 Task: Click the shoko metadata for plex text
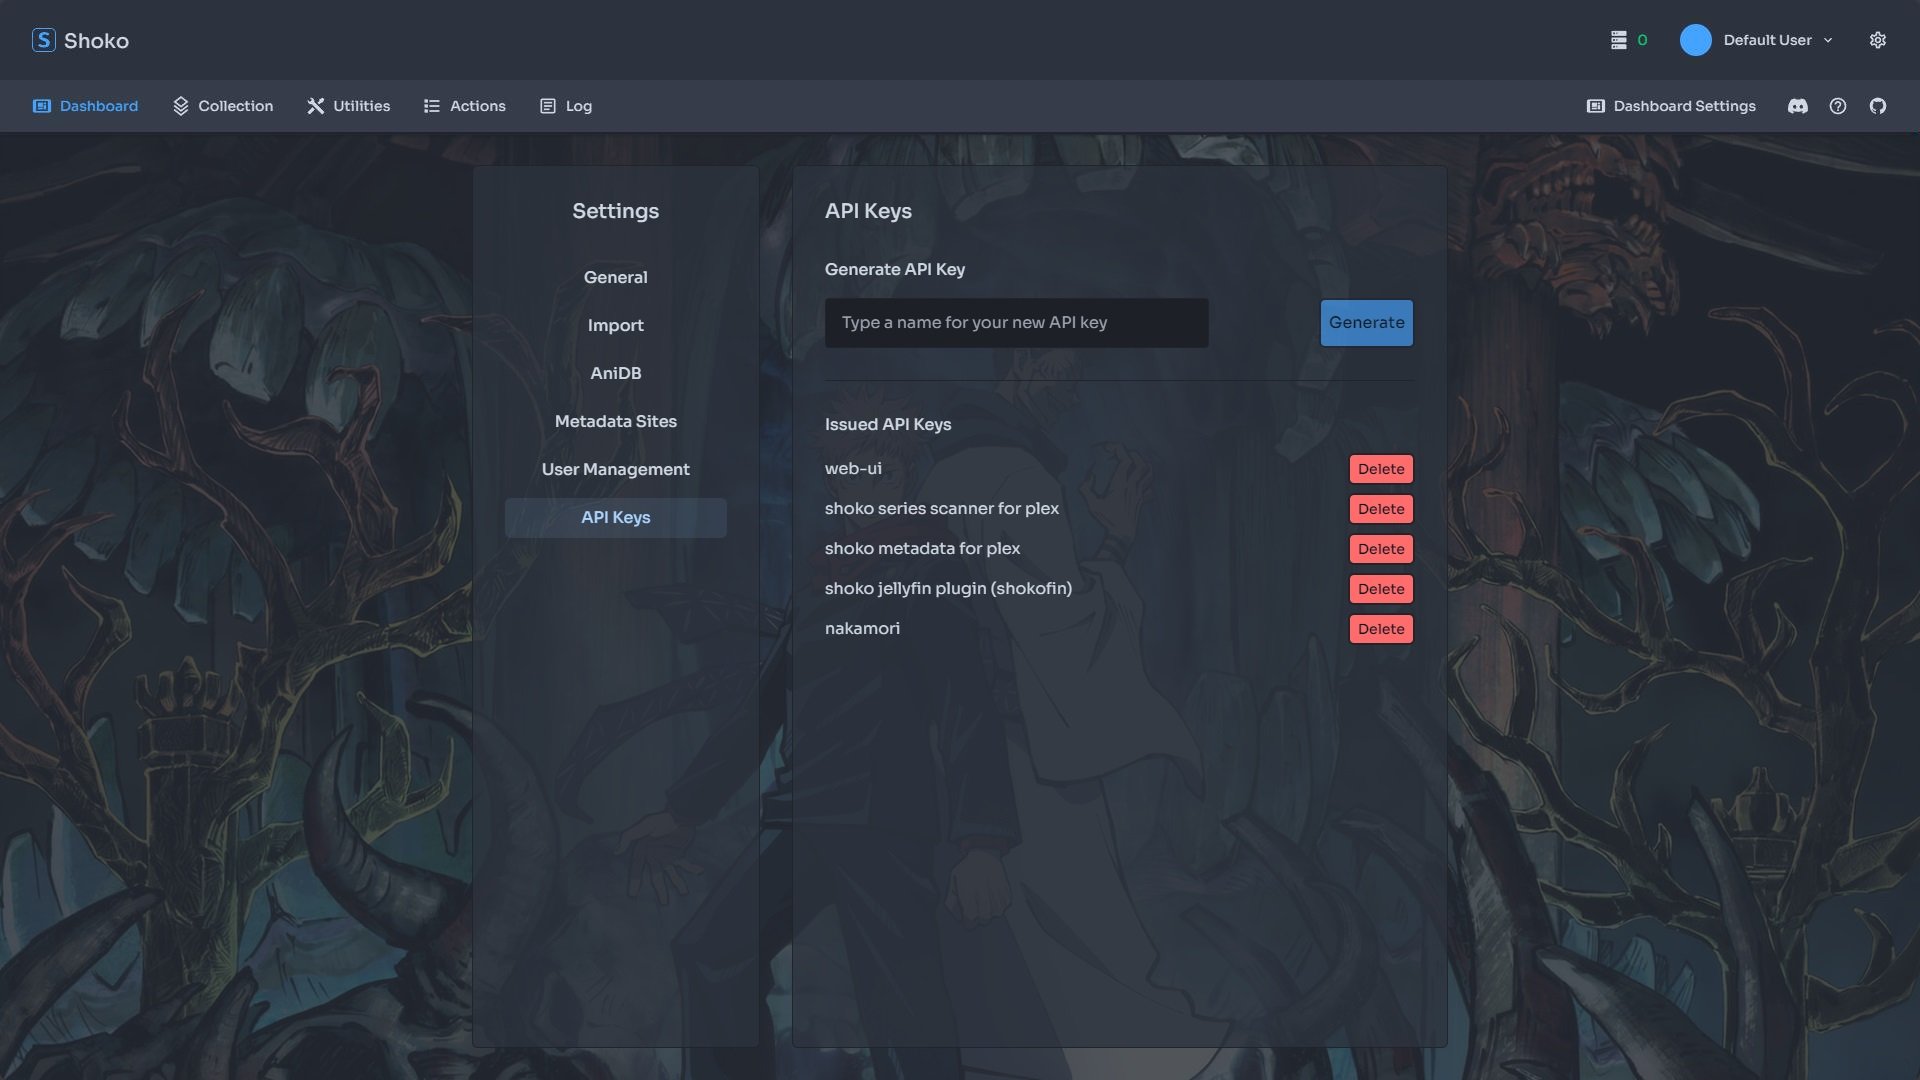(x=922, y=548)
